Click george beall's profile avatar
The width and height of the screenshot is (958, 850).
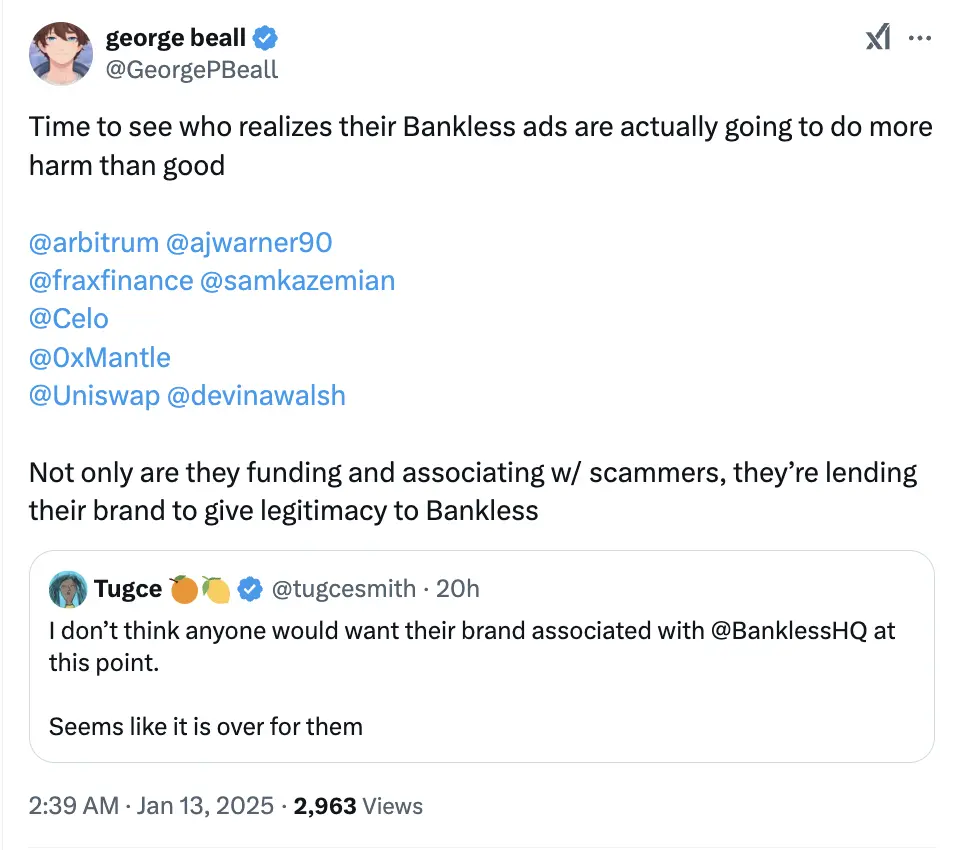point(62,52)
